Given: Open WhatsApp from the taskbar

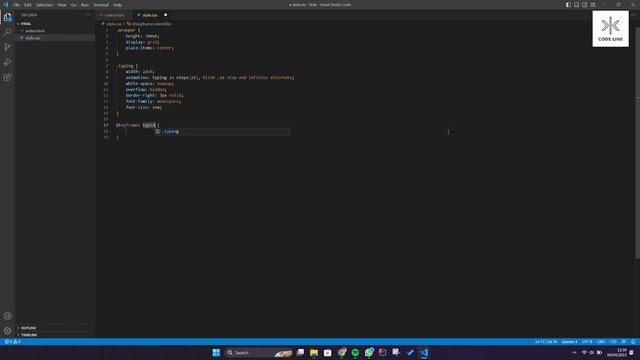Looking at the screenshot, I should pos(369,353).
